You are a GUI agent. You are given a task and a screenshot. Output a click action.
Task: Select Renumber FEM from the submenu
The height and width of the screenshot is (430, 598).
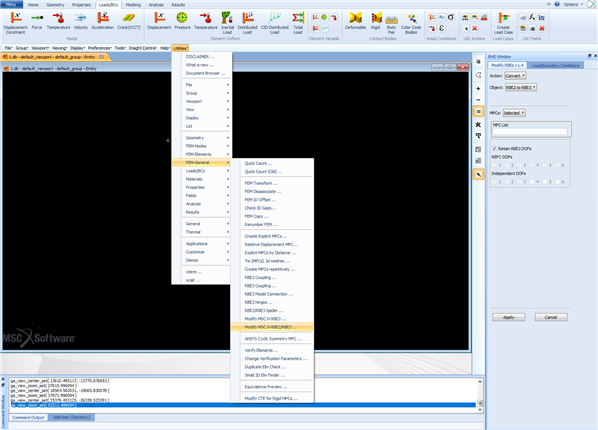click(x=261, y=224)
